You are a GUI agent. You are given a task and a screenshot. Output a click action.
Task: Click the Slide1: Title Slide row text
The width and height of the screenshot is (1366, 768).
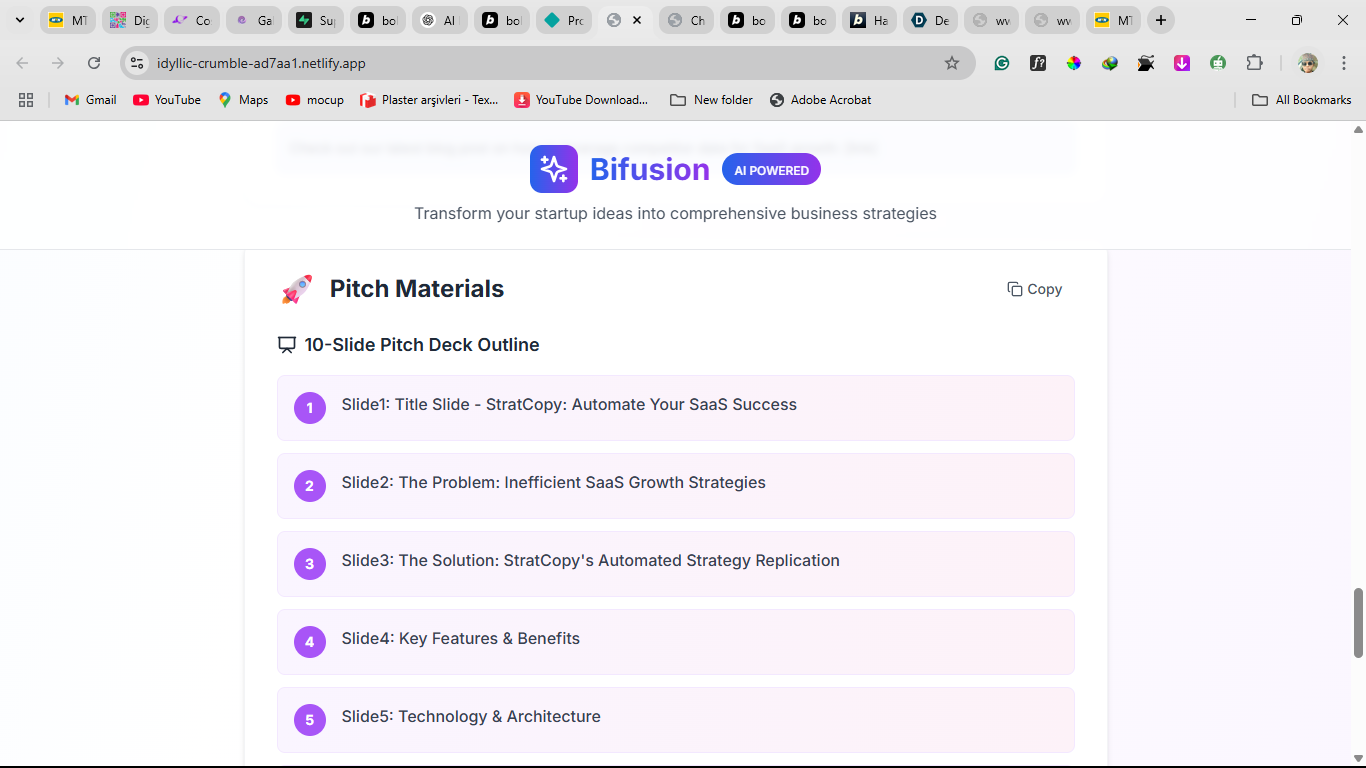click(x=569, y=404)
